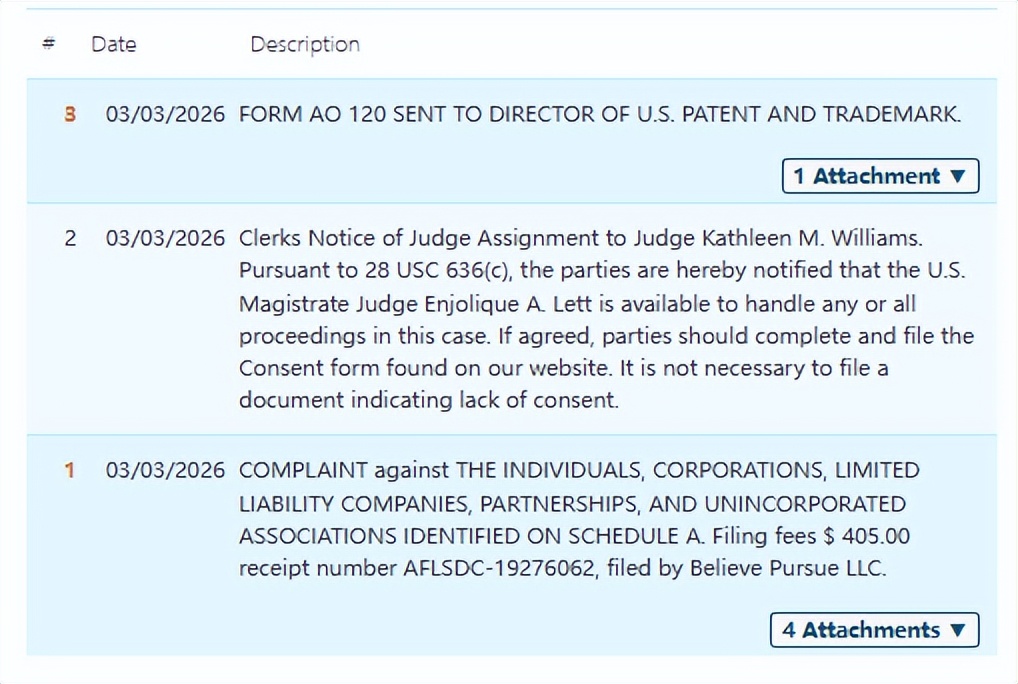The image size is (1018, 684).
Task: Click the date of the Judge Assignment entry
Action: 165,238
